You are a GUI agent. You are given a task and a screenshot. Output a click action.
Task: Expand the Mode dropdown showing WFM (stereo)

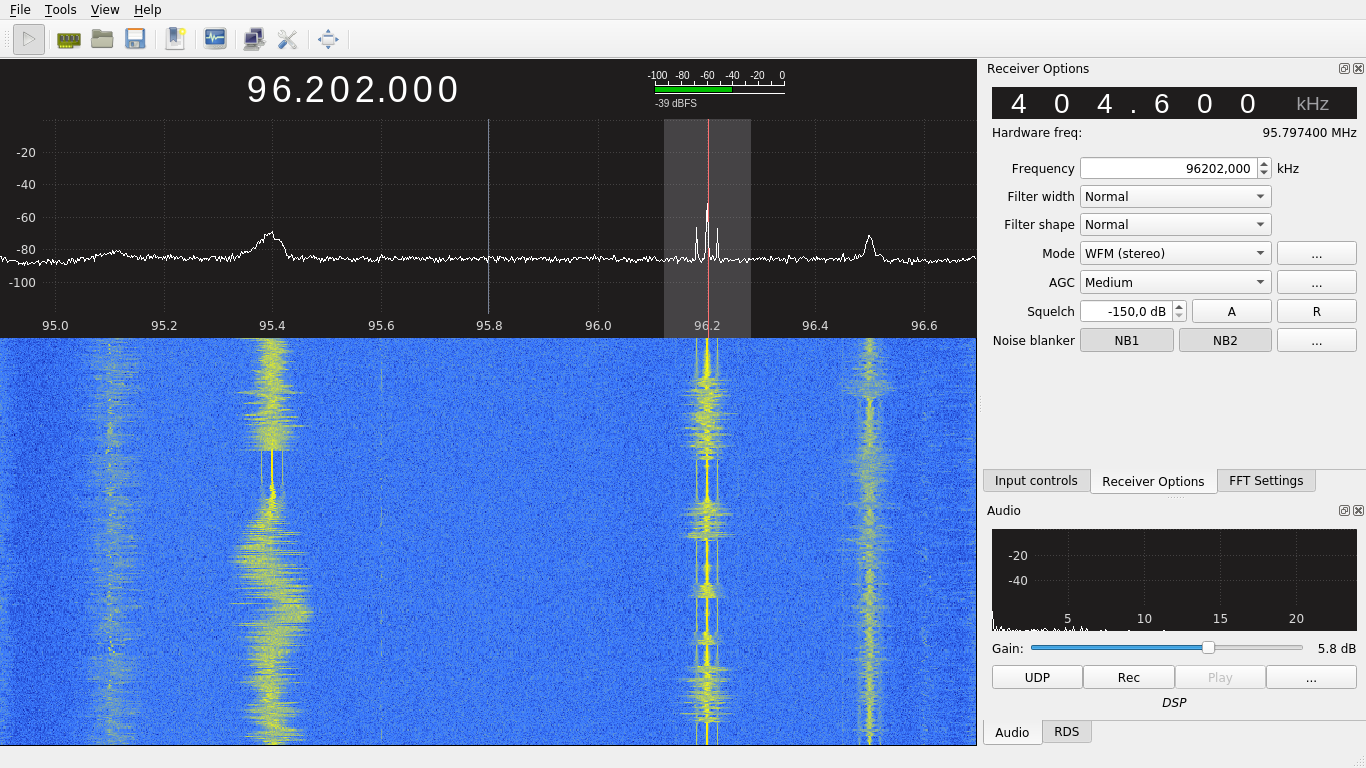pyautogui.click(x=1175, y=254)
